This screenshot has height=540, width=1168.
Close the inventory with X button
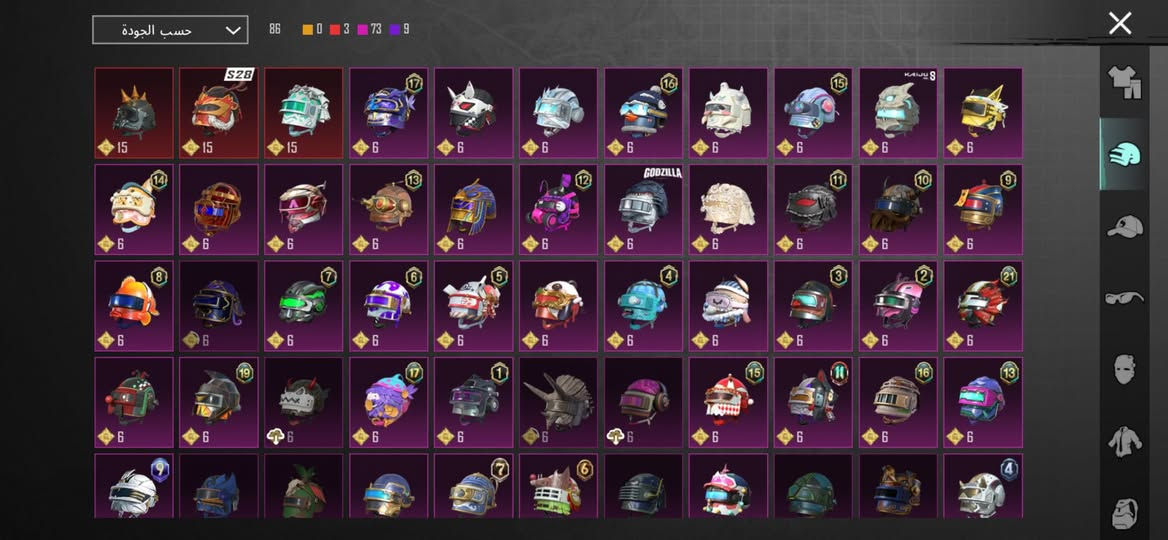tap(1120, 23)
